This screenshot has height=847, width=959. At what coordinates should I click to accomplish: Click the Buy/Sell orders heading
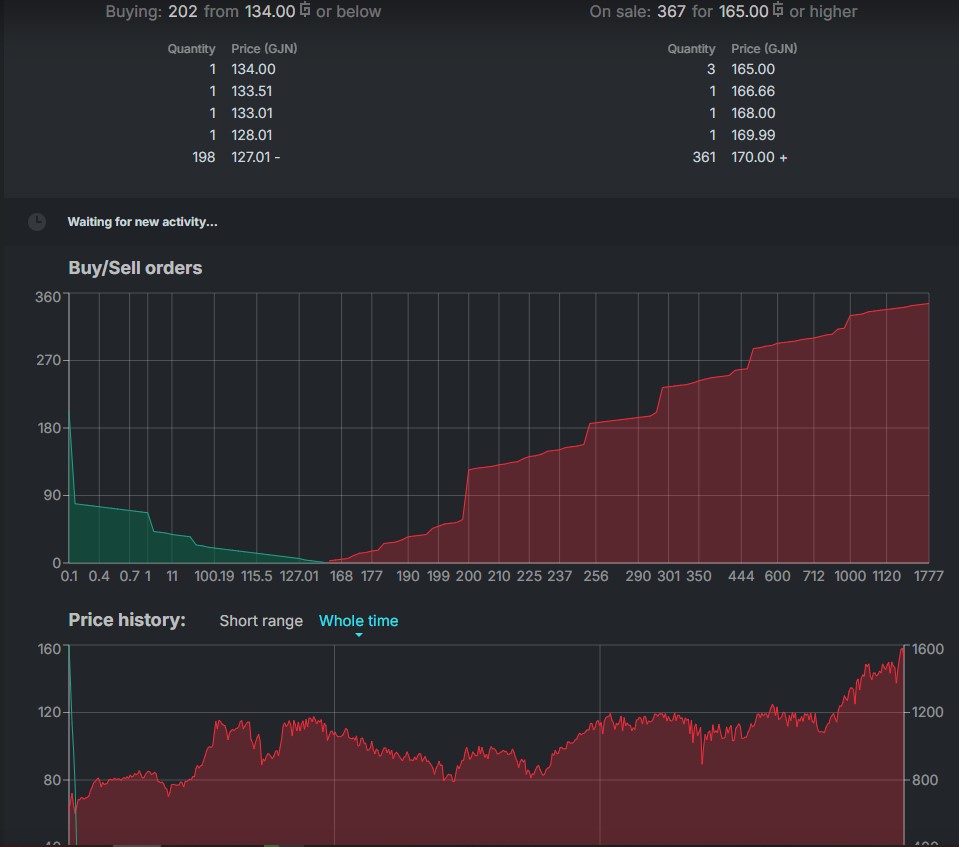tap(135, 268)
